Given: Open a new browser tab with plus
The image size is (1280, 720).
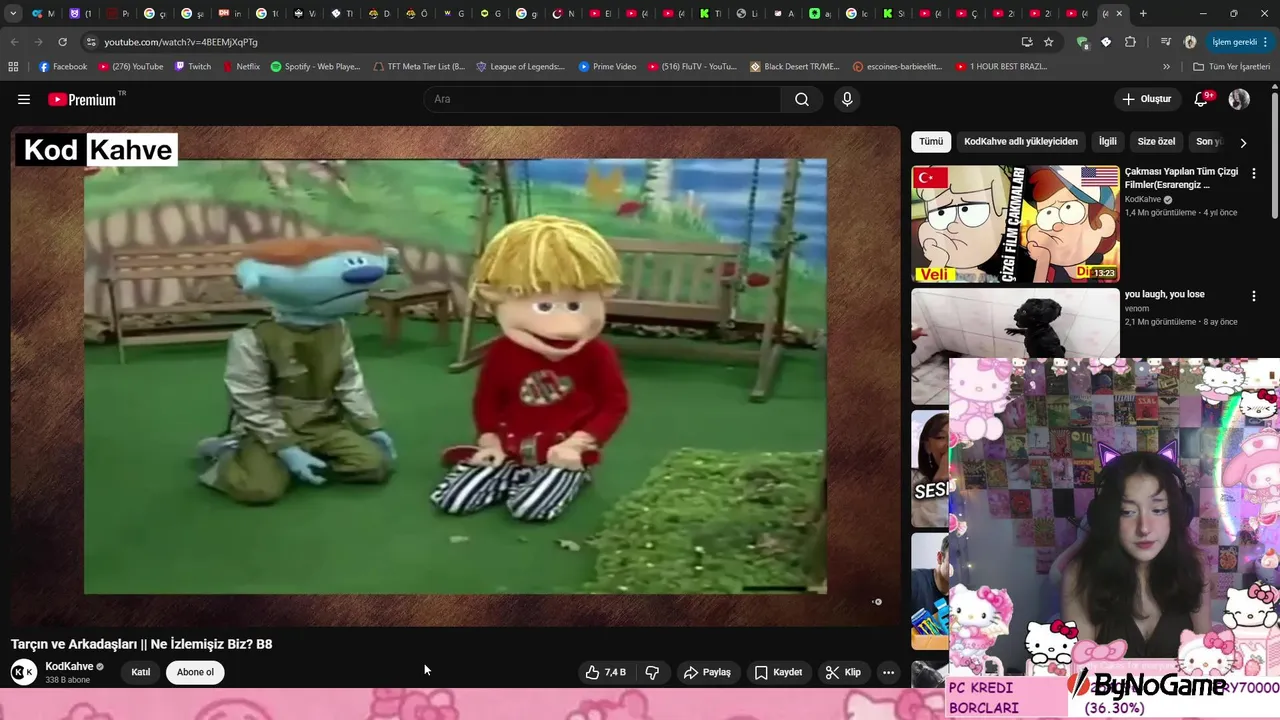Looking at the screenshot, I should pyautogui.click(x=1143, y=14).
